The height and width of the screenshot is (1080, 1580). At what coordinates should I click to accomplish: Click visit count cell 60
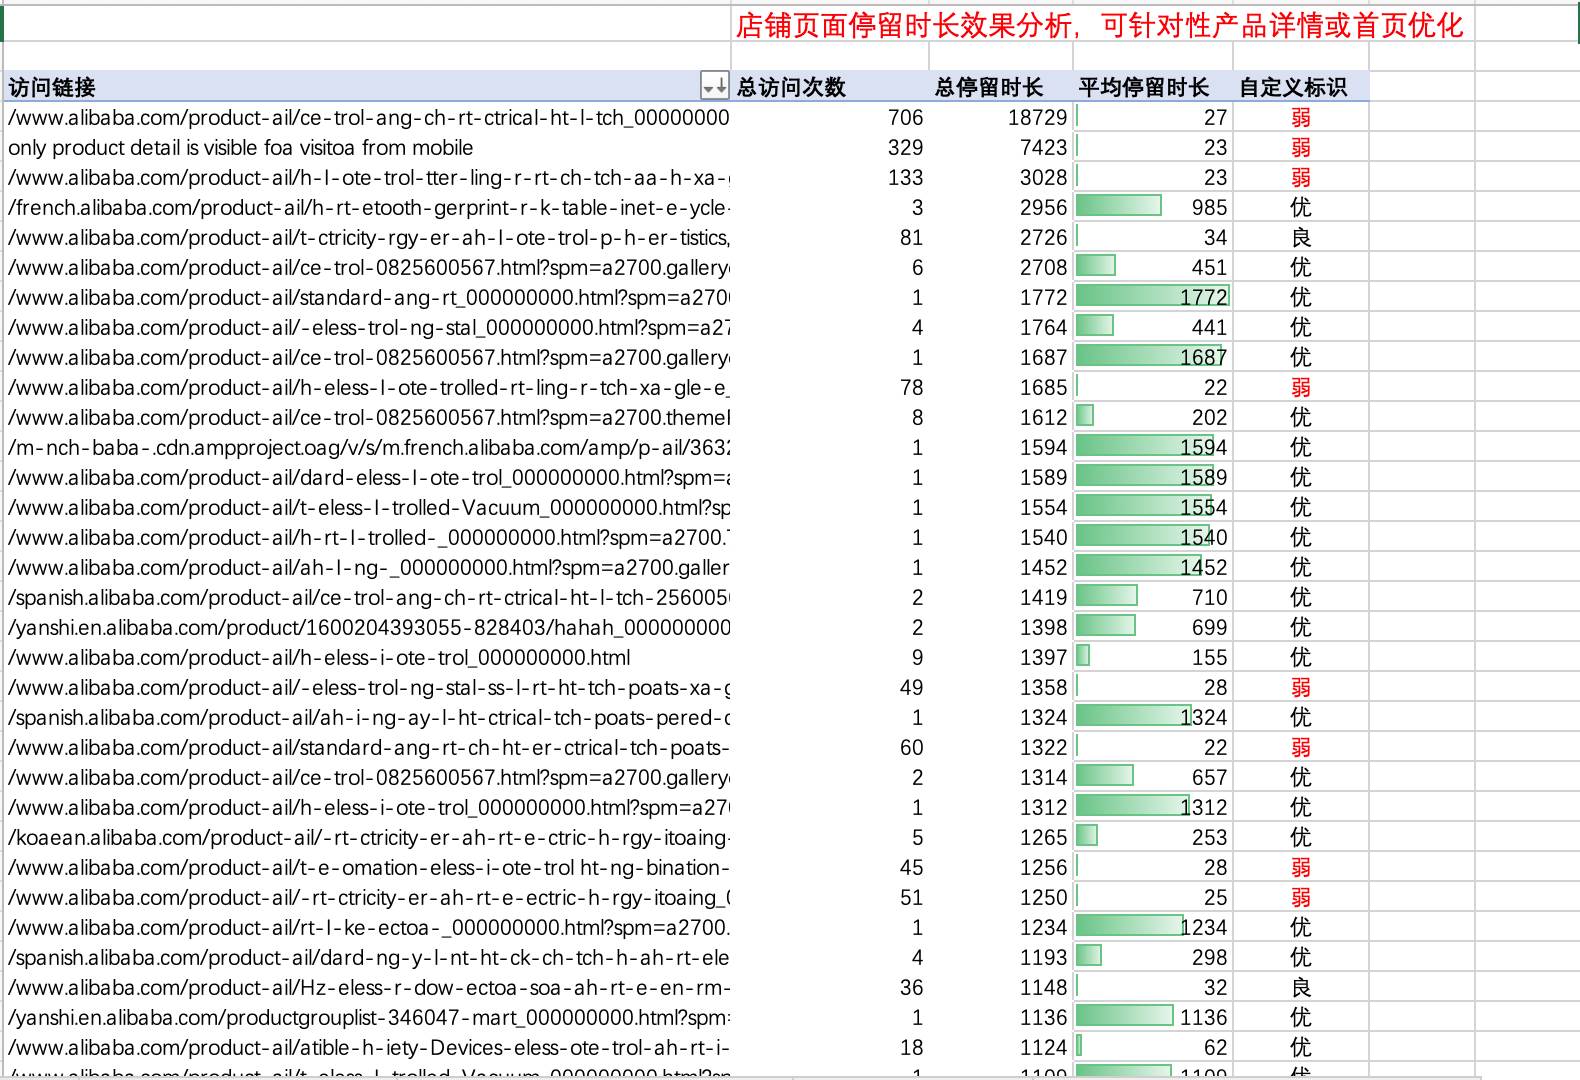830,747
